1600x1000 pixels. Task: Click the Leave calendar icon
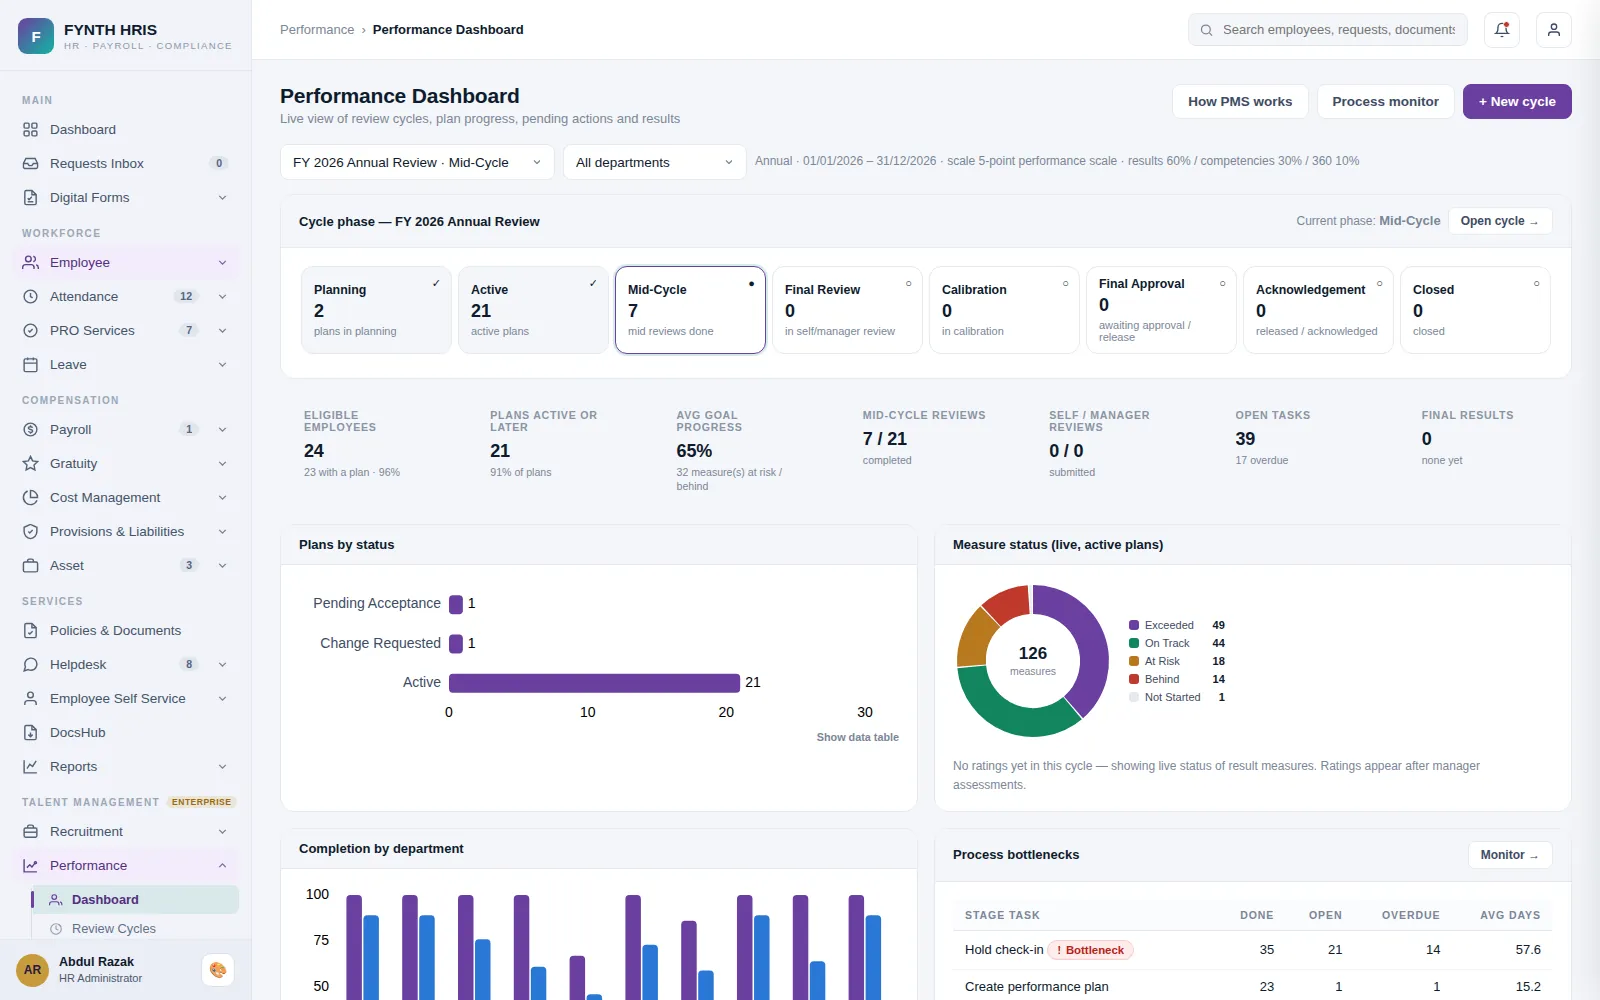click(30, 365)
